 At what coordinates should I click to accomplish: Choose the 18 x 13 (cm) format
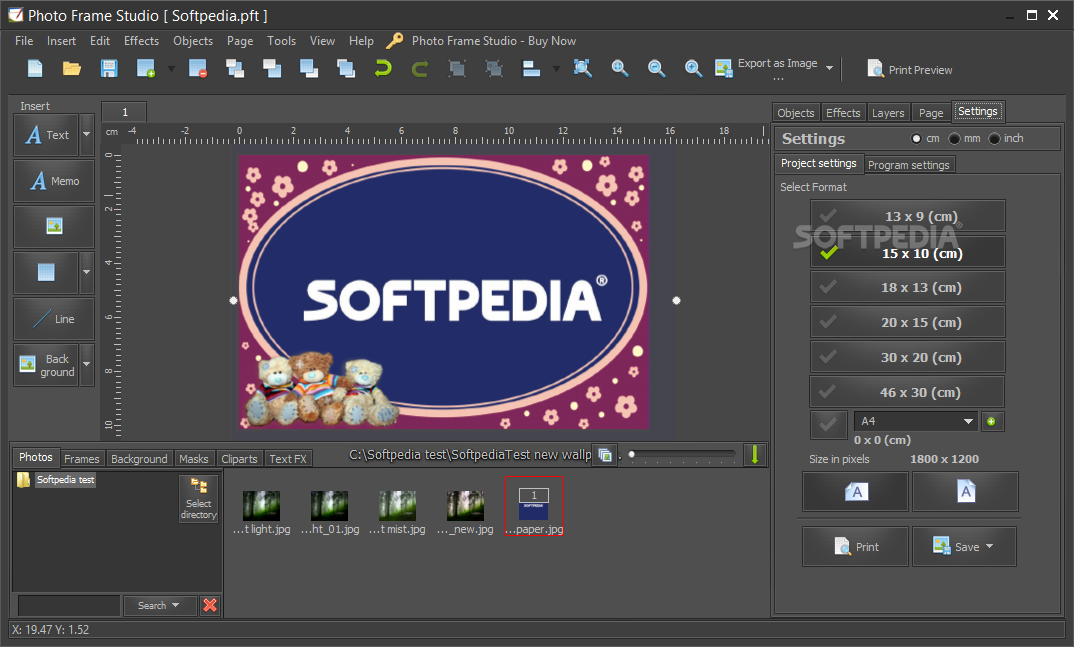[908, 288]
